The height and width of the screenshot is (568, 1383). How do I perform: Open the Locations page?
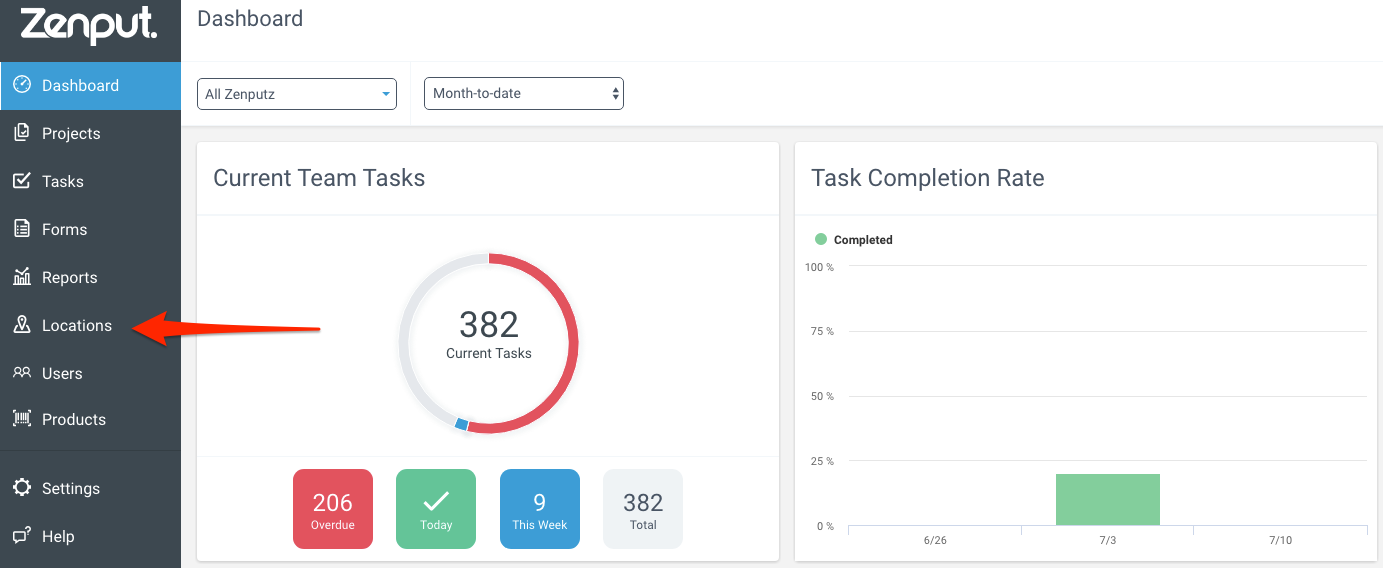pyautogui.click(x=90, y=326)
